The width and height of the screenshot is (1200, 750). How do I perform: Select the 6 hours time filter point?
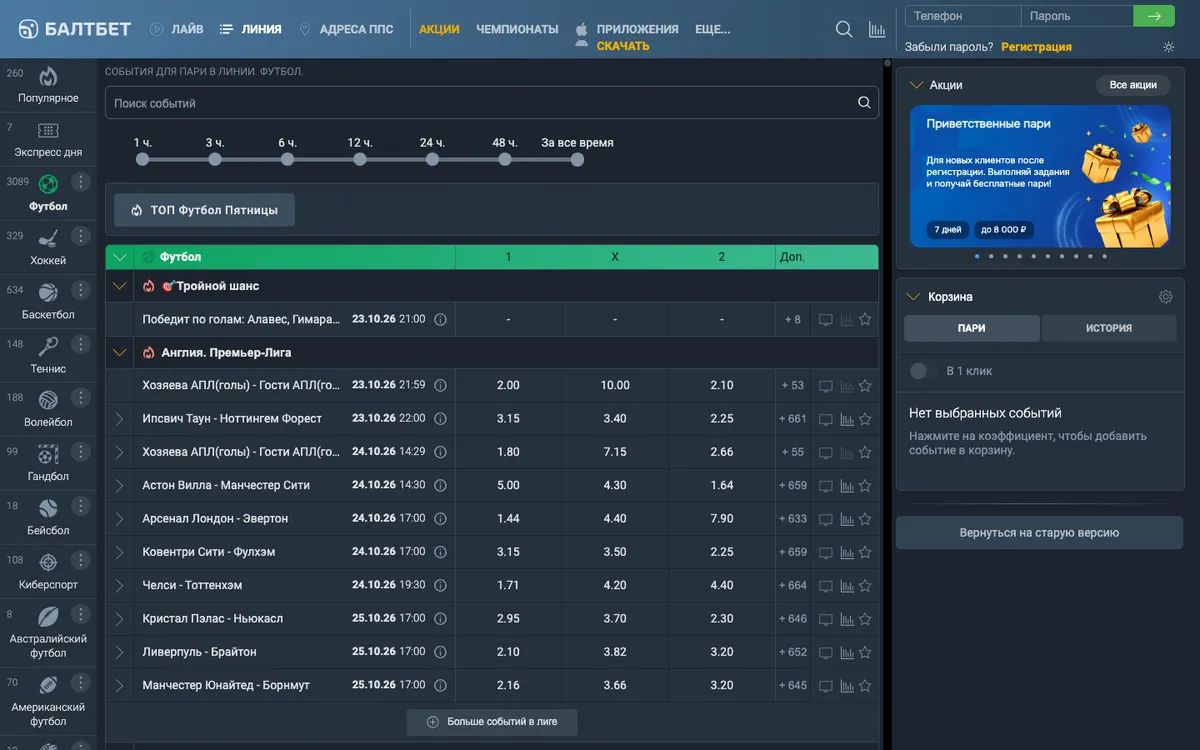288,159
